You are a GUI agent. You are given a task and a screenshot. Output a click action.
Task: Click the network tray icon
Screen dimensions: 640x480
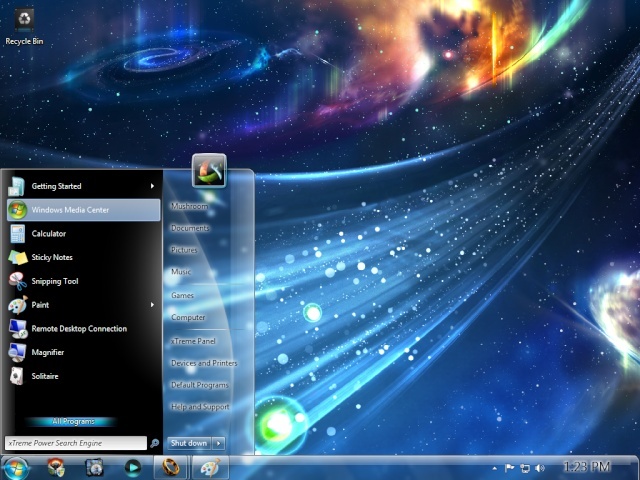[x=525, y=468]
